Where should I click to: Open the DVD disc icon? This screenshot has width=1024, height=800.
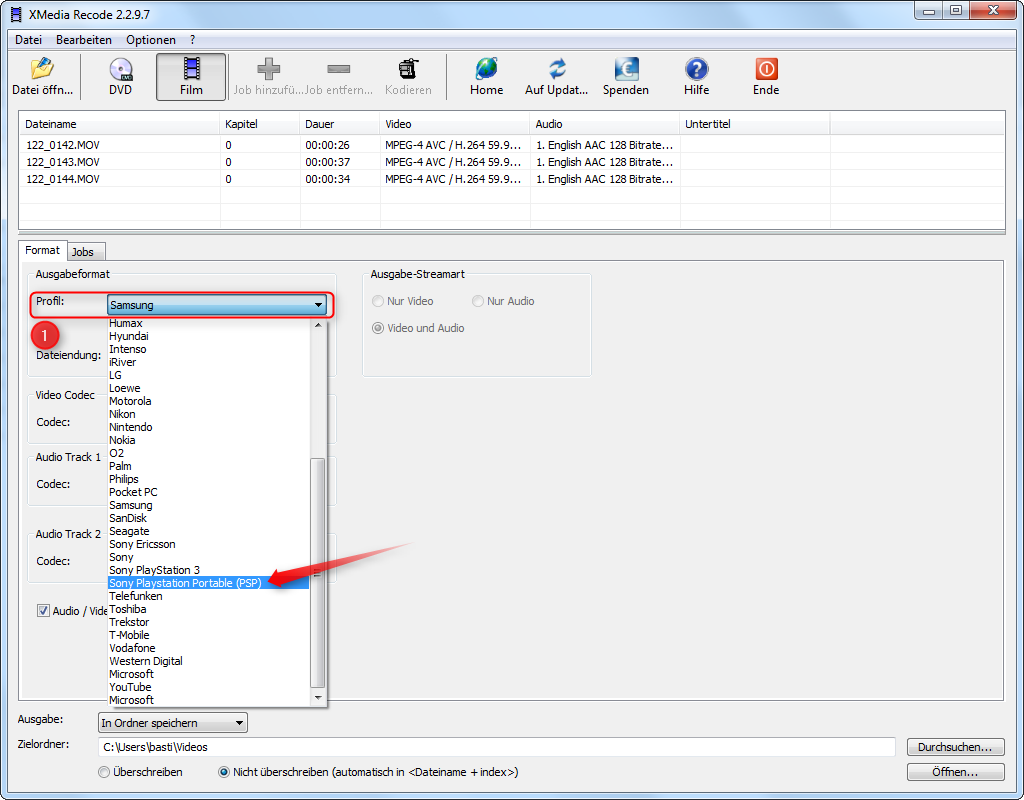click(x=120, y=70)
